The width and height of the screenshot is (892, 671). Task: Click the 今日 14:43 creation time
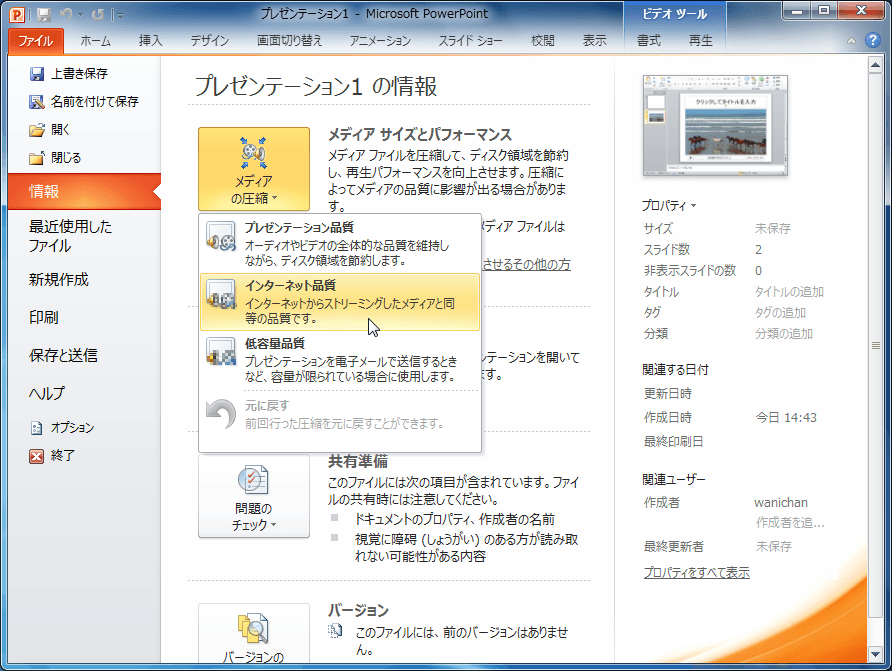786,417
